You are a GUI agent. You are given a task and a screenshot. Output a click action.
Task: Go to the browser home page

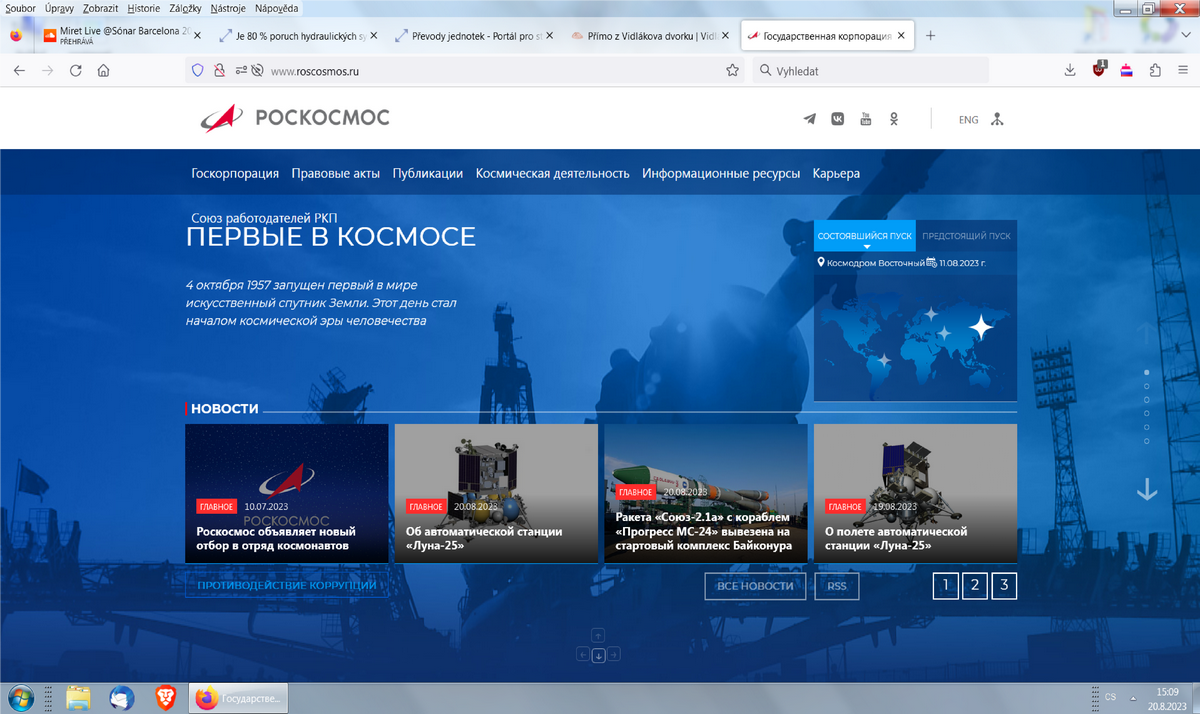coord(103,71)
